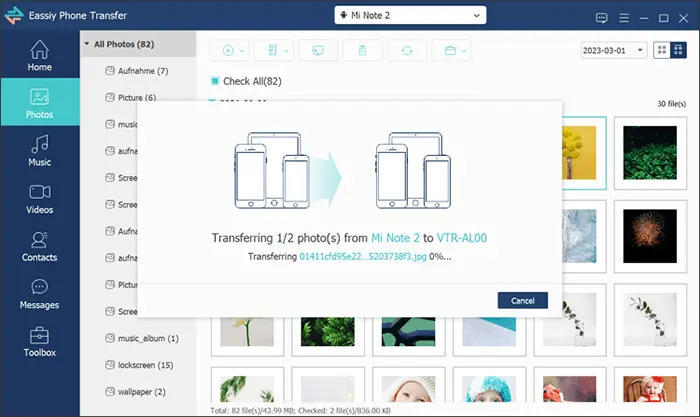This screenshot has width=700, height=417.
Task: Open the Toolbox section
Action: tap(40, 342)
